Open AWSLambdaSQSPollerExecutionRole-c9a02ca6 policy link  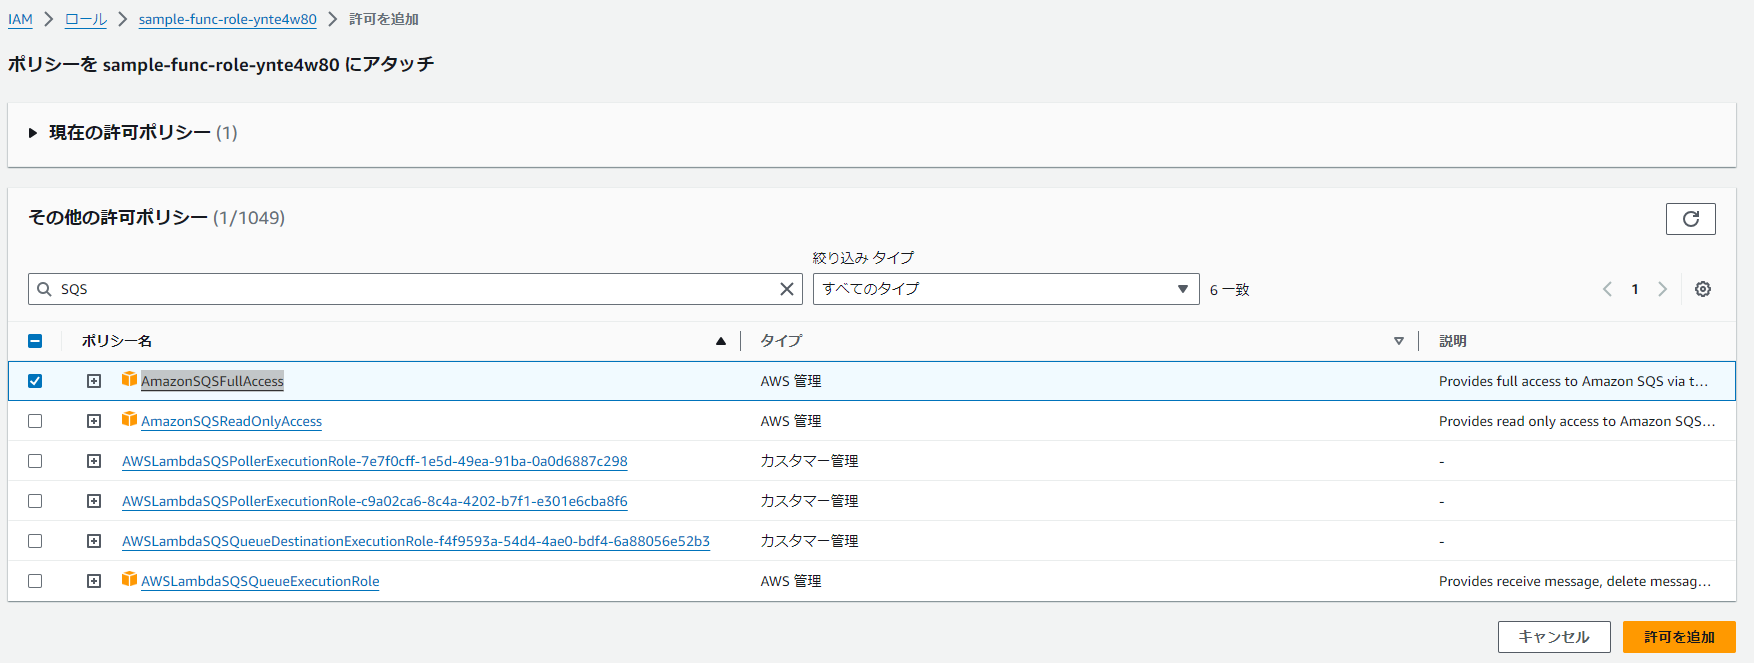click(375, 501)
